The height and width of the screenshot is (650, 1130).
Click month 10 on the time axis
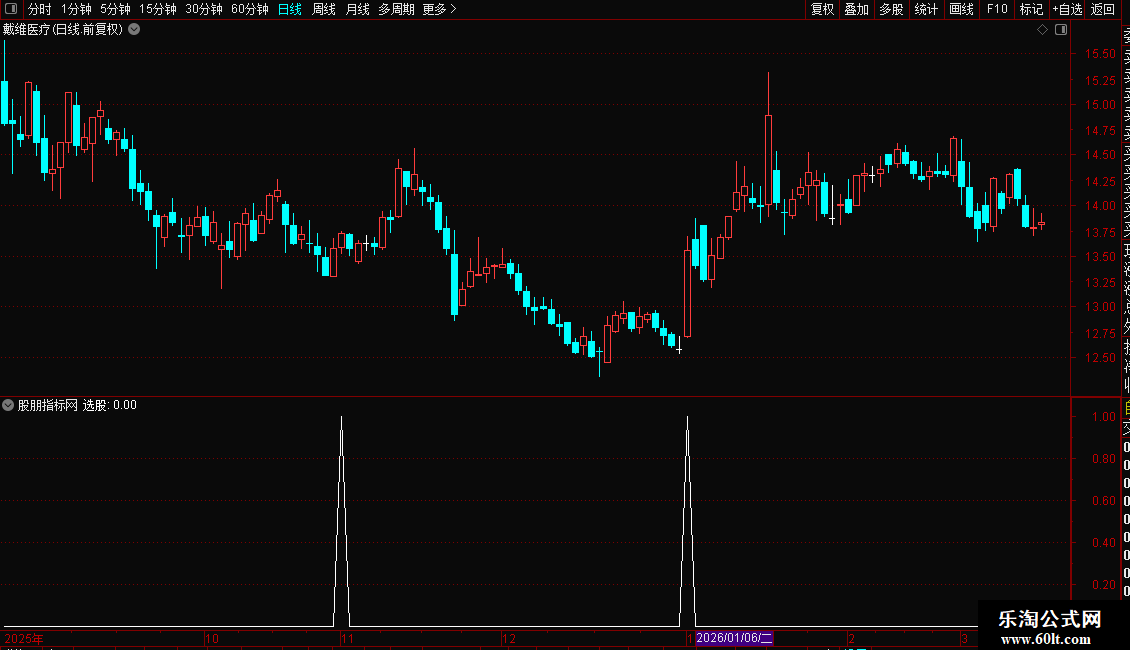pos(212,638)
